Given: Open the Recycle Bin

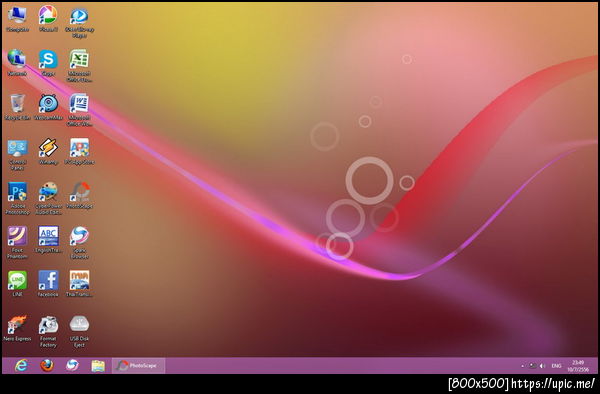Looking at the screenshot, I should pyautogui.click(x=17, y=107).
